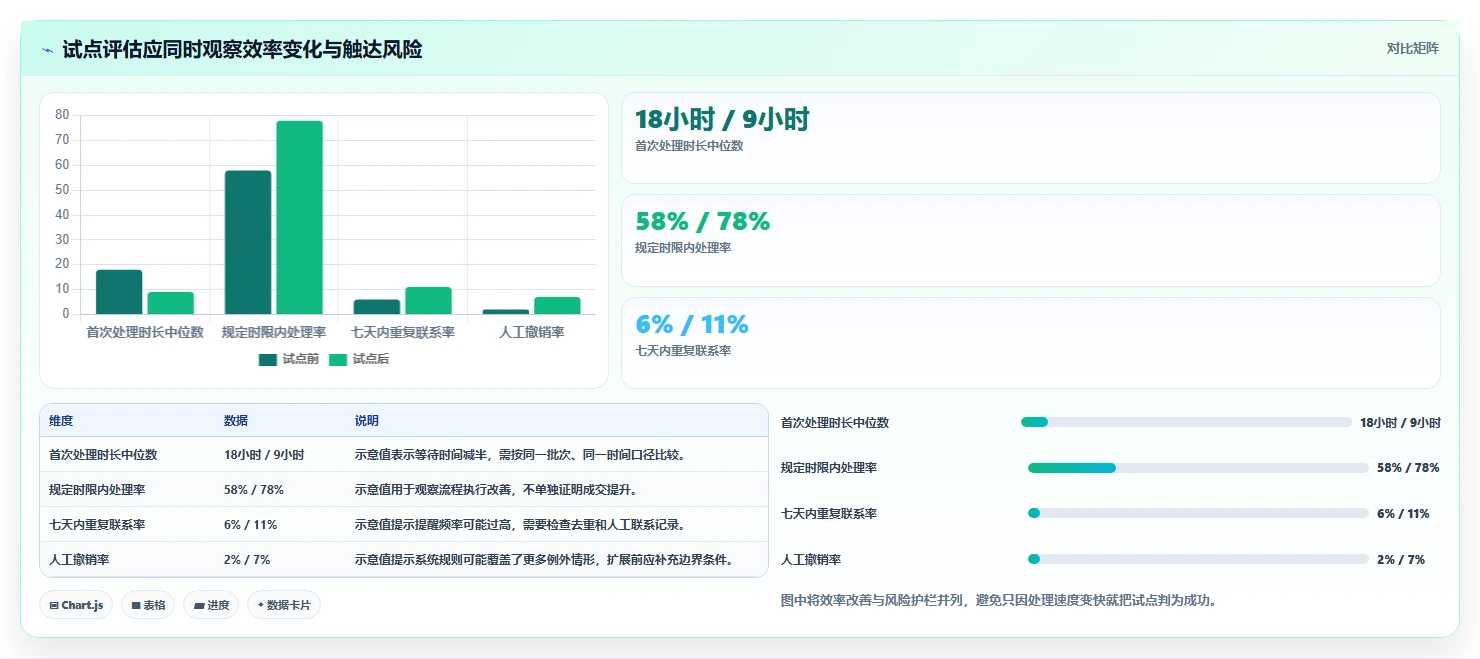
Task: Toggle the 试点后 legend entry in the chart
Action: click(x=358, y=360)
